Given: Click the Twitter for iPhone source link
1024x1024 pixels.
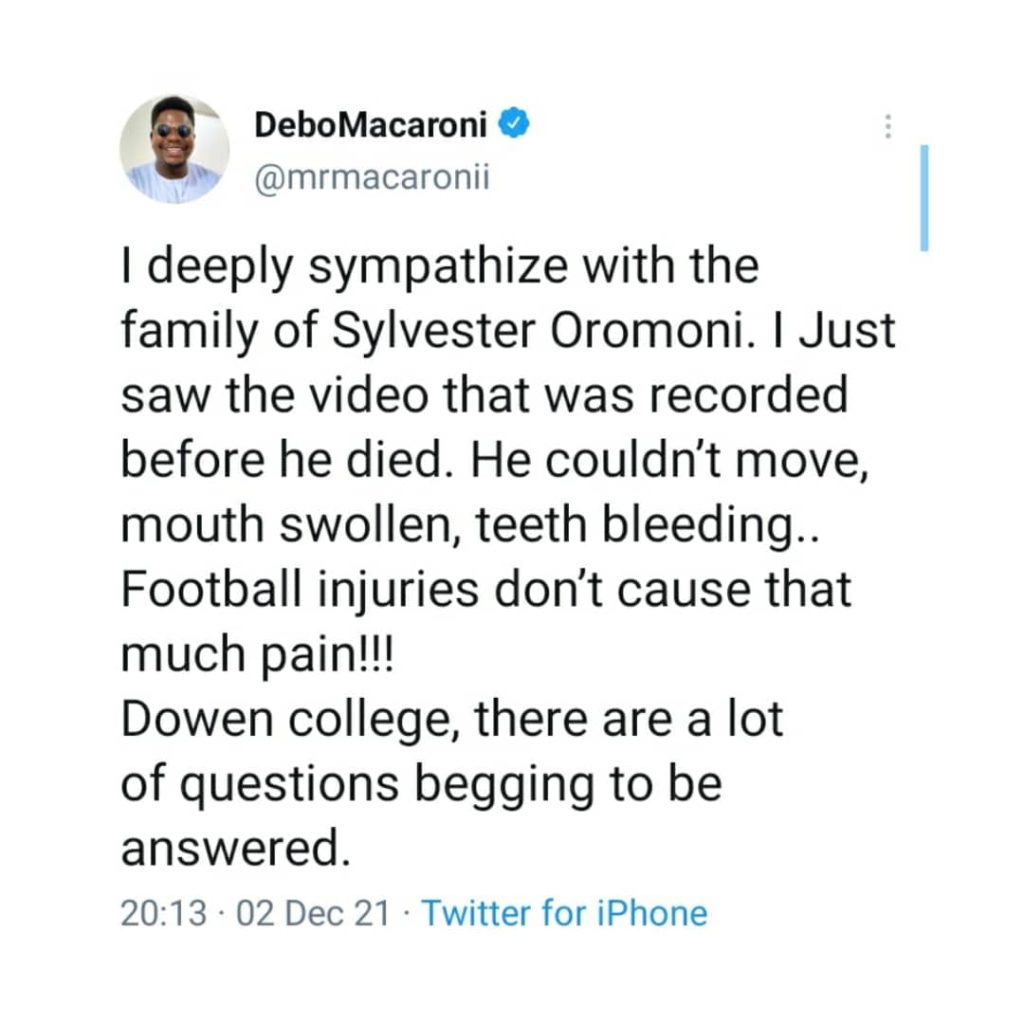Looking at the screenshot, I should pyautogui.click(x=564, y=912).
